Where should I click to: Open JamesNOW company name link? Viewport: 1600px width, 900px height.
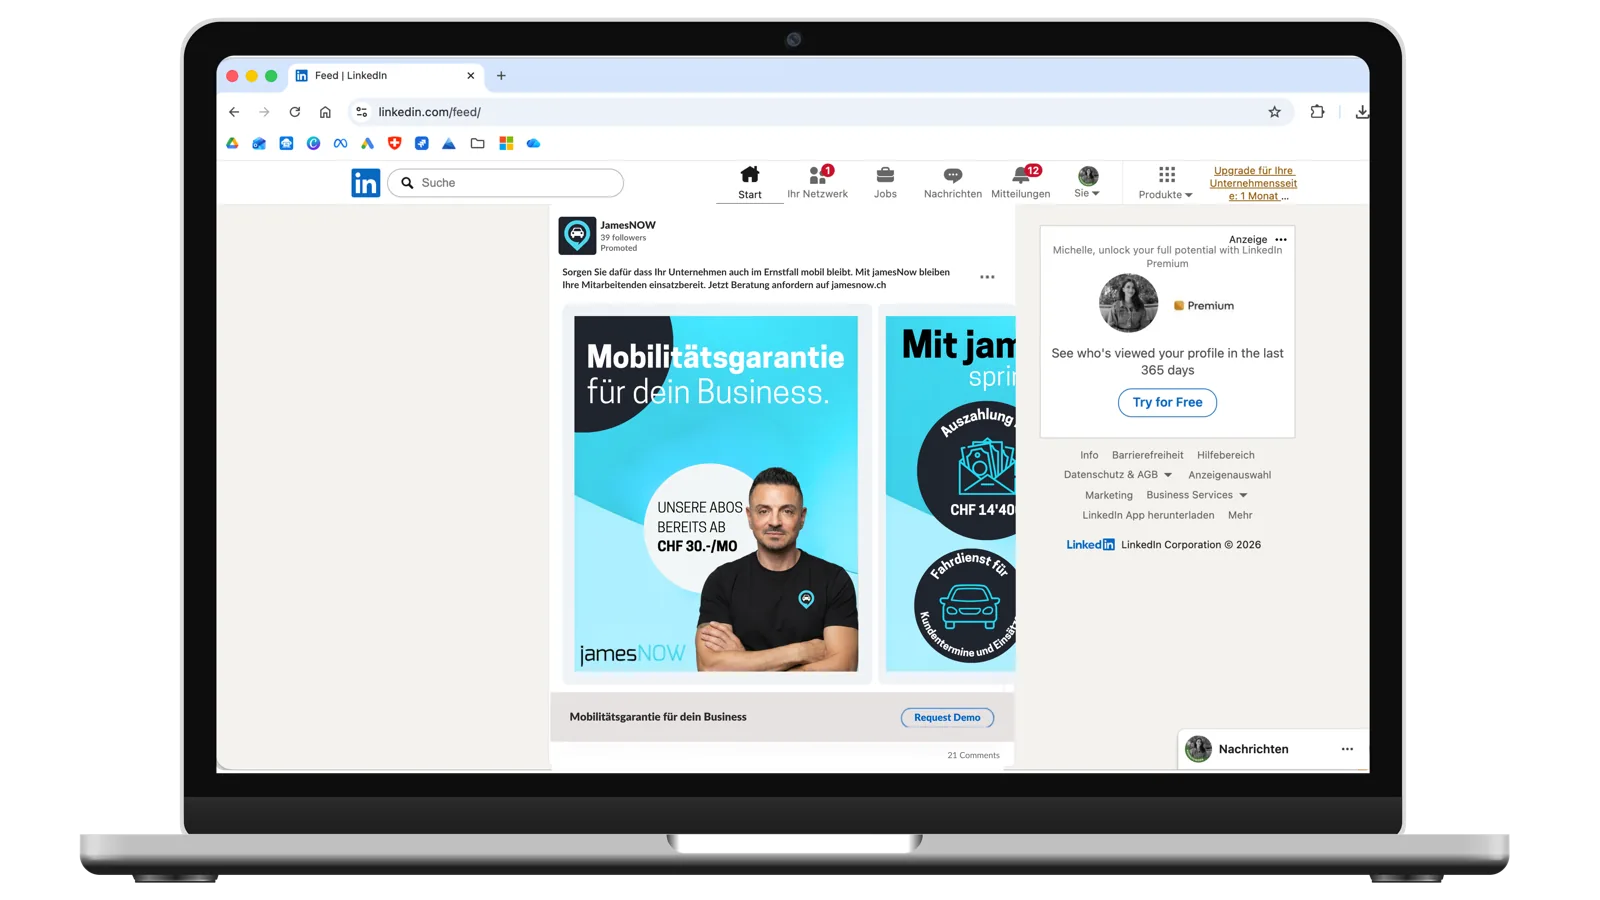[628, 225]
